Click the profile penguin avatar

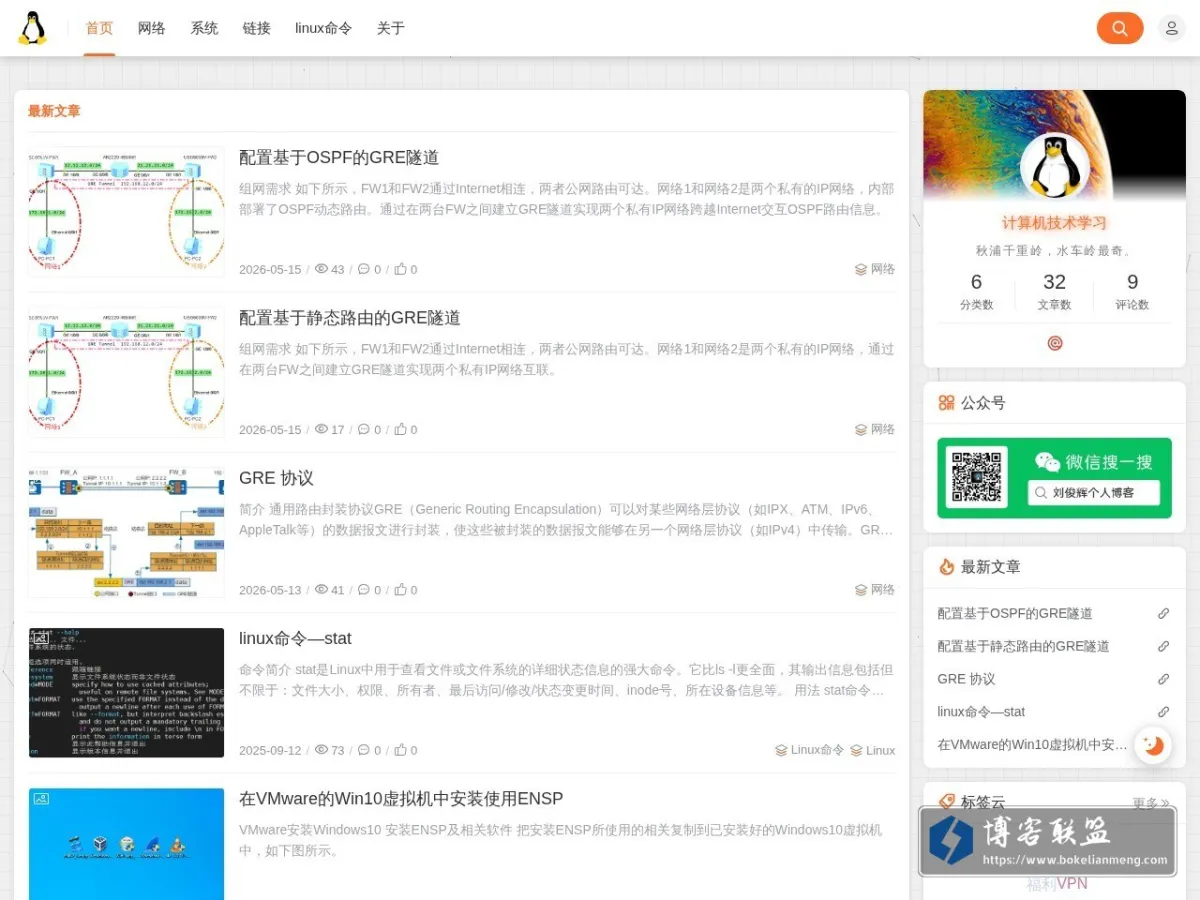pyautogui.click(x=1054, y=166)
